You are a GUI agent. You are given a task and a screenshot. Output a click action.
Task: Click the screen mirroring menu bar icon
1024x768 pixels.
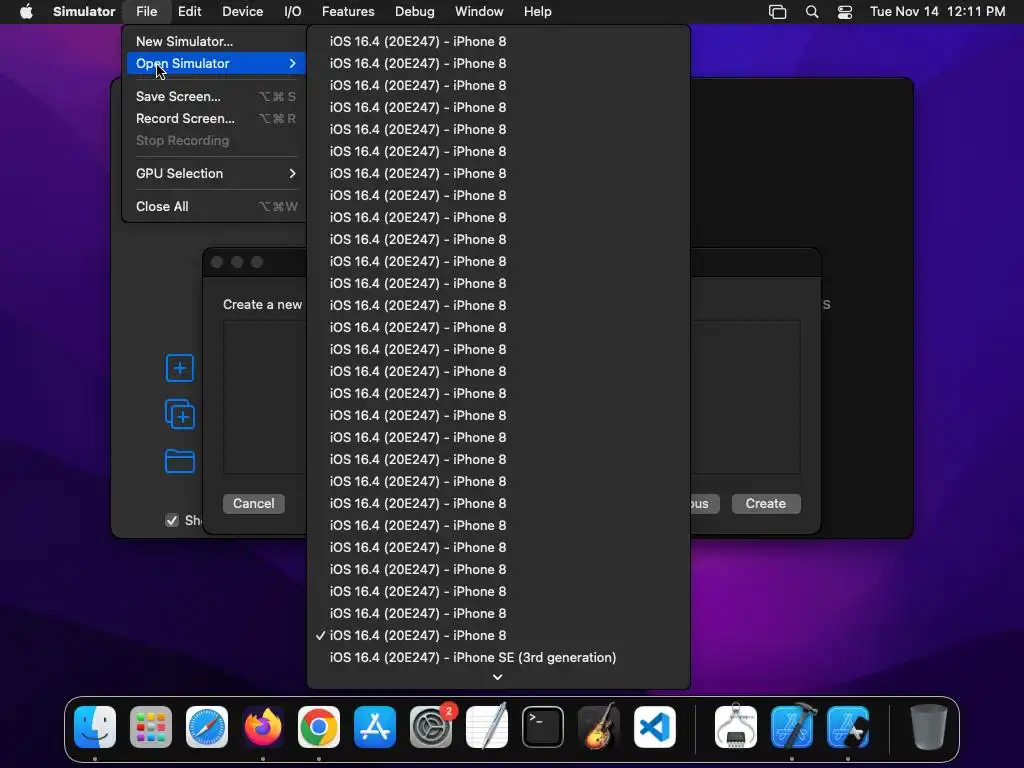click(x=777, y=12)
